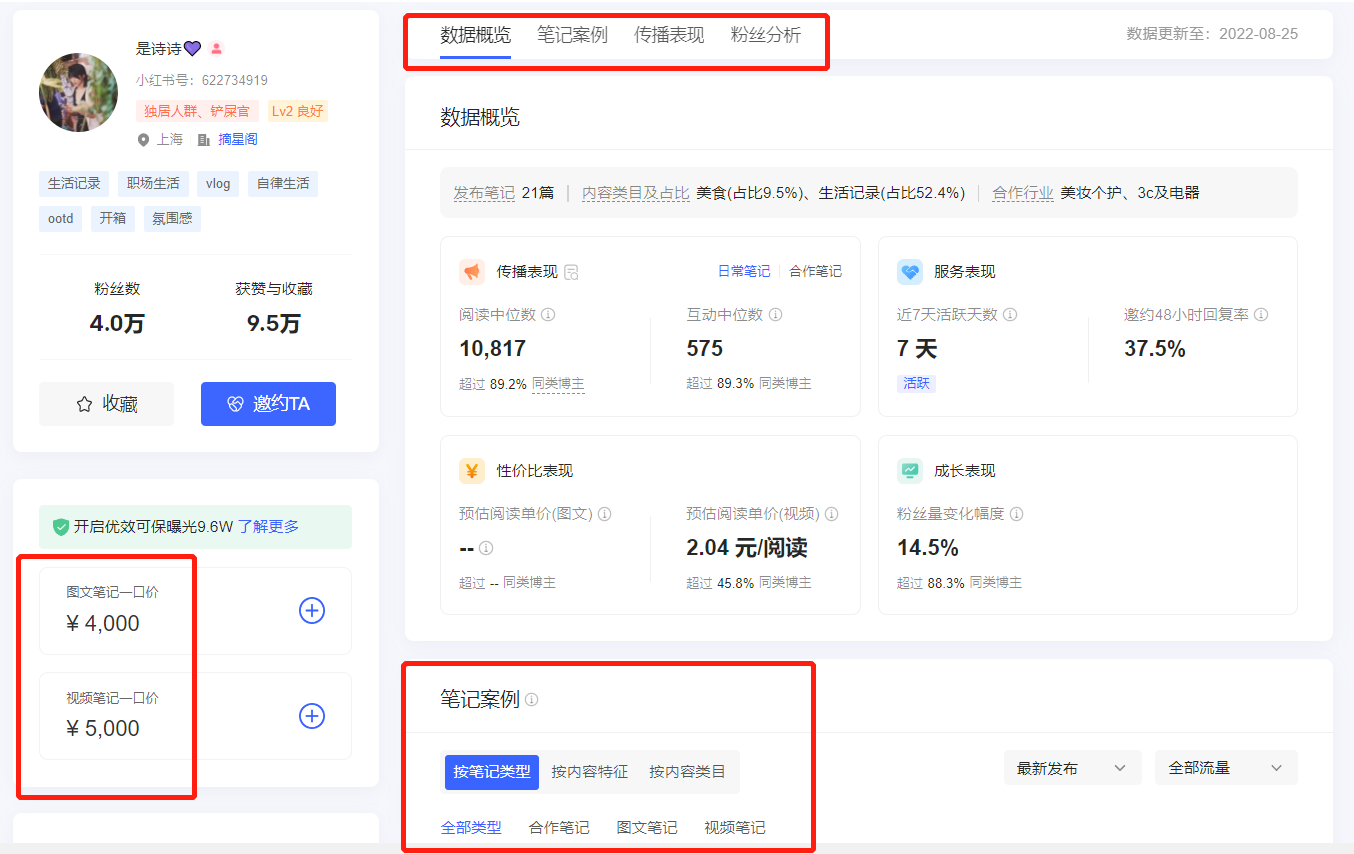Click info icon beside 互动中位数
The width and height of the screenshot is (1354, 854).
[x=775, y=314]
